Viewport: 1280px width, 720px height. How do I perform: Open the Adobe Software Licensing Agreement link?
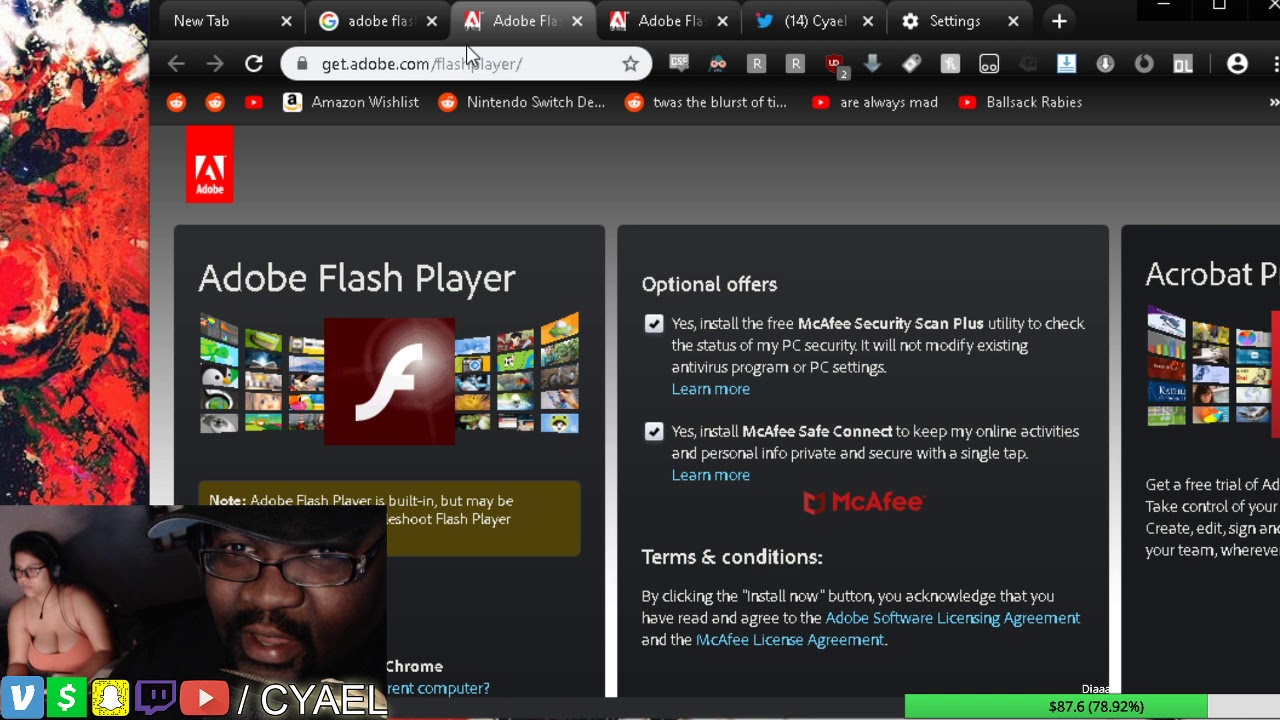tap(952, 618)
